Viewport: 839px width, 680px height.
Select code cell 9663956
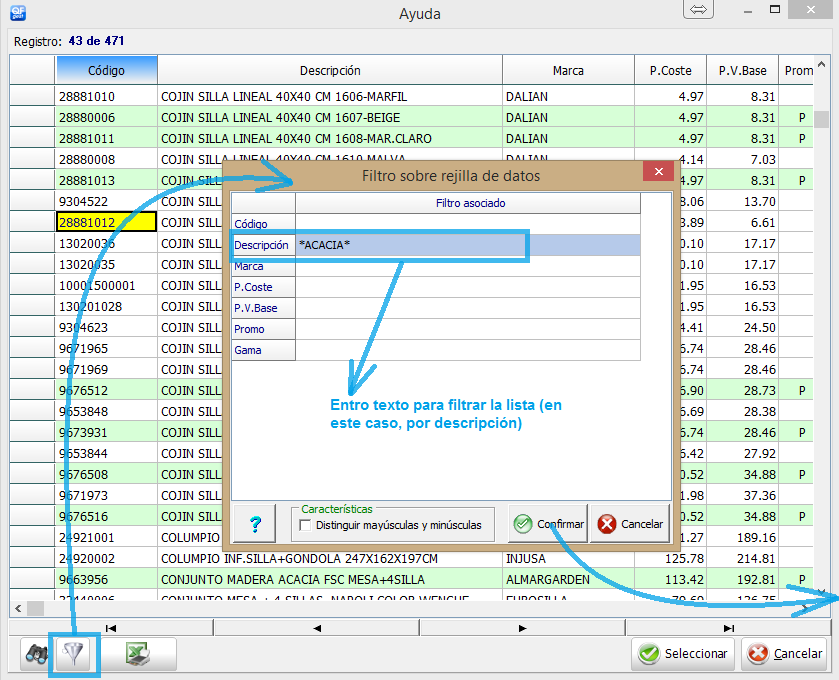coord(106,579)
